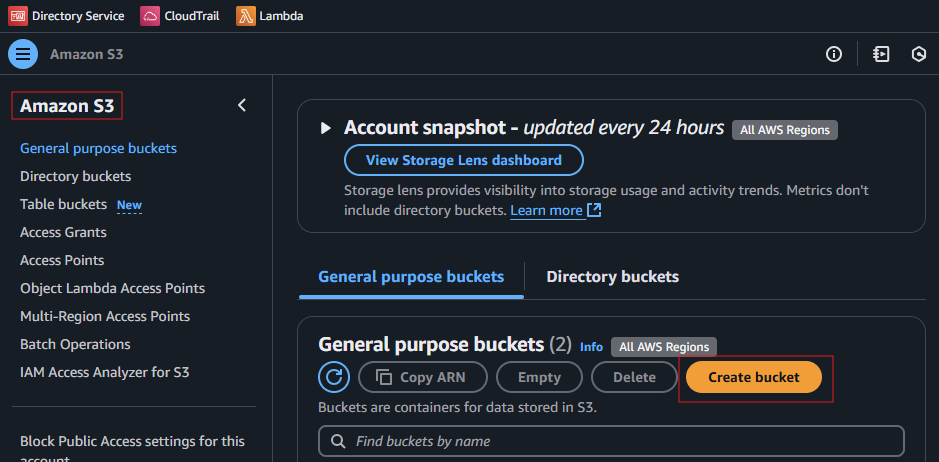Viewport: 939px width, 462px height.
Task: Click the info circle icon in header
Action: point(834,55)
